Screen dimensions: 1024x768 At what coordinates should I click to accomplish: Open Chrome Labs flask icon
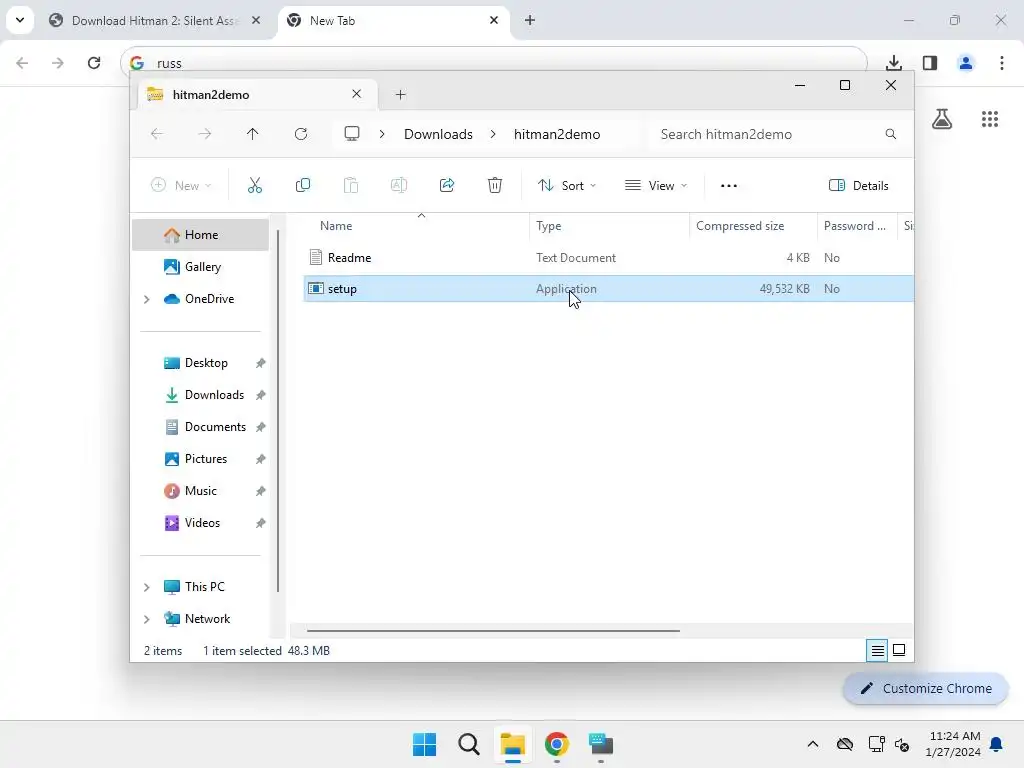pos(942,119)
